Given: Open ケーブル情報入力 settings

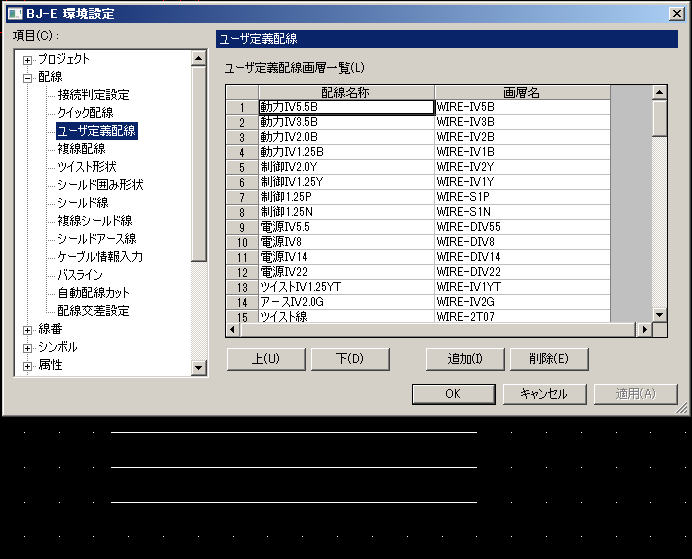Looking at the screenshot, I should point(100,257).
